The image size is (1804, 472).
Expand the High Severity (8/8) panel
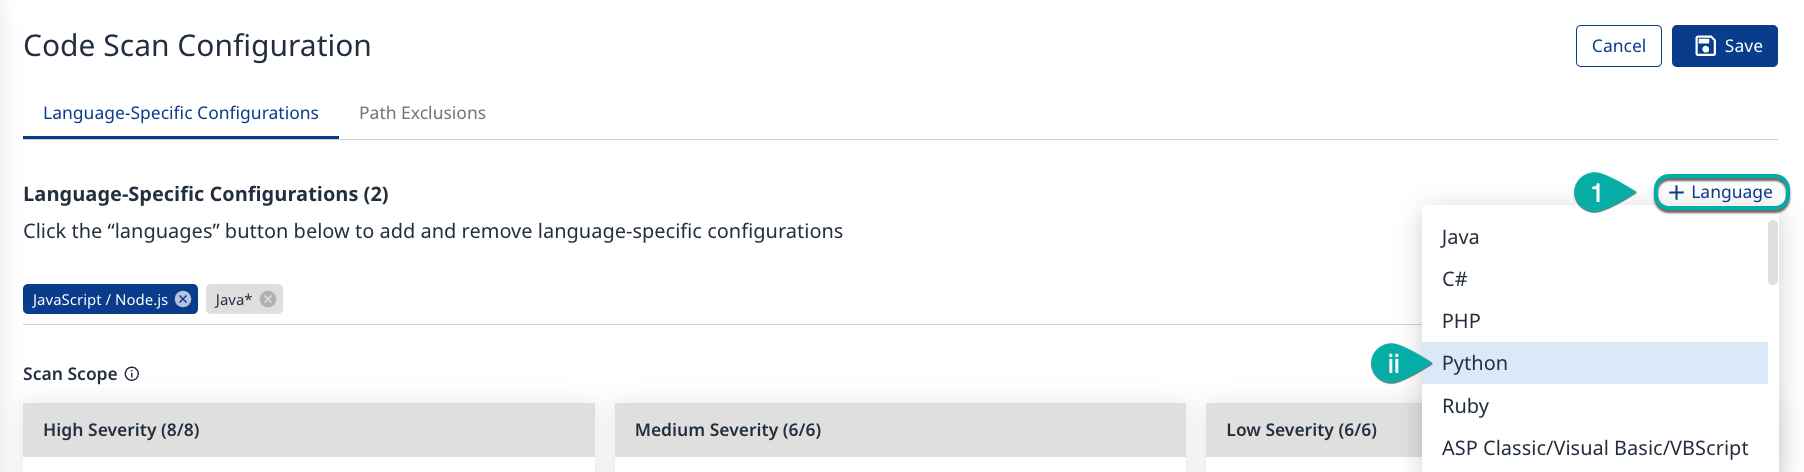coord(308,430)
